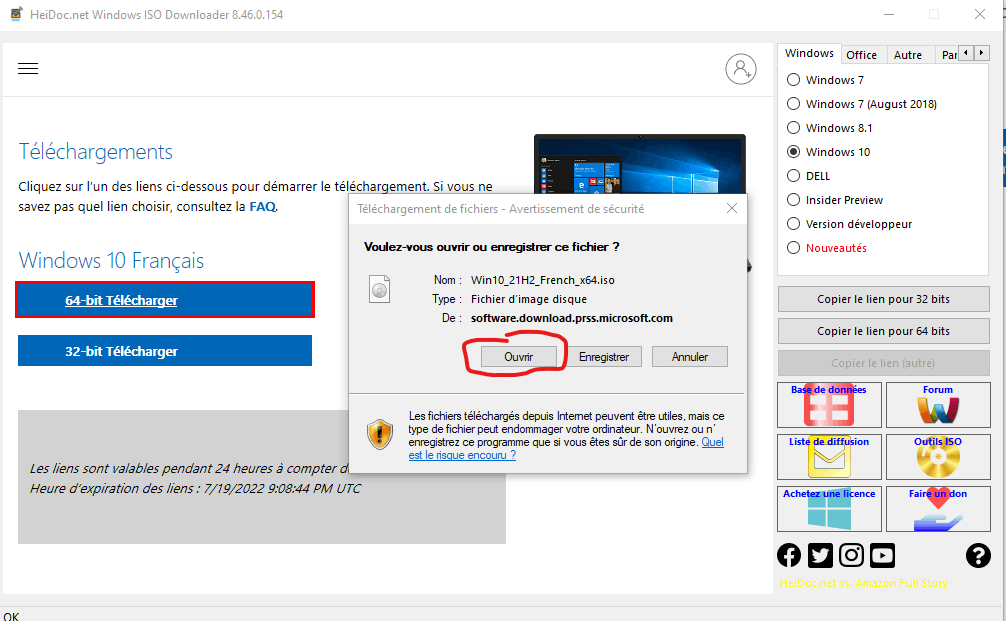
Task: Click the Annuler button
Action: coord(690,357)
